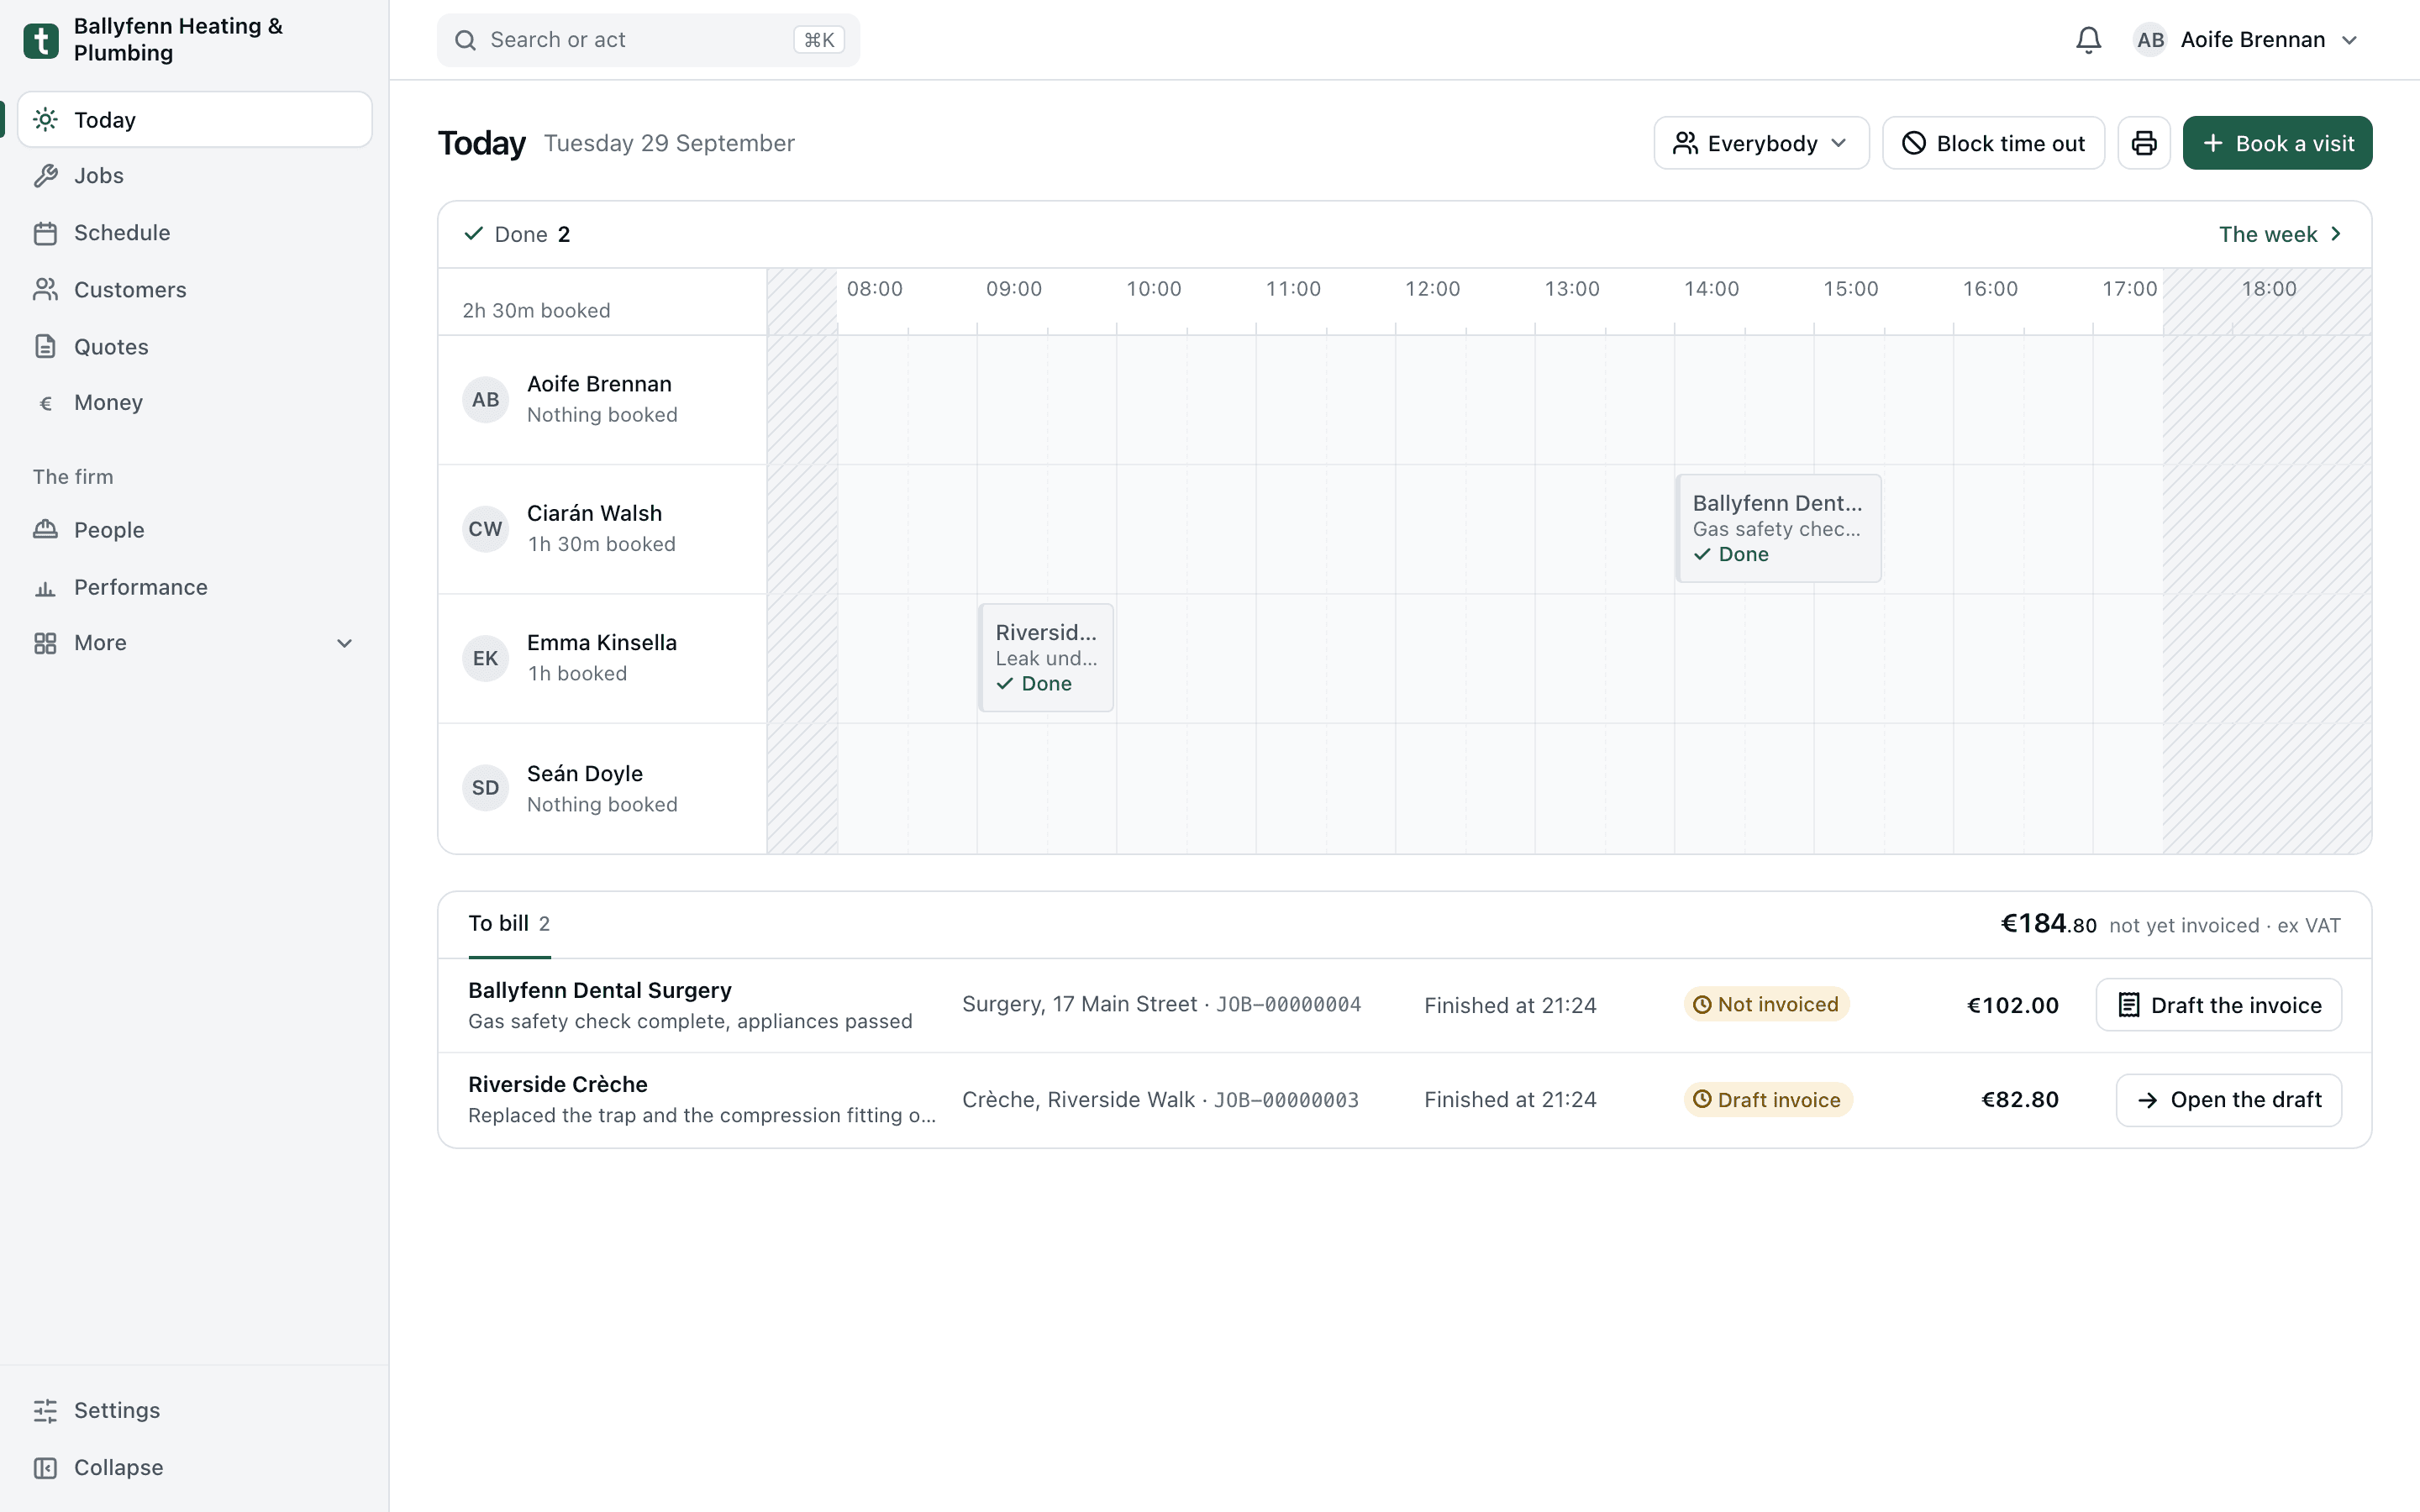
Task: Click Aoife Brennan's AB avatar in schedule row
Action: tap(485, 400)
